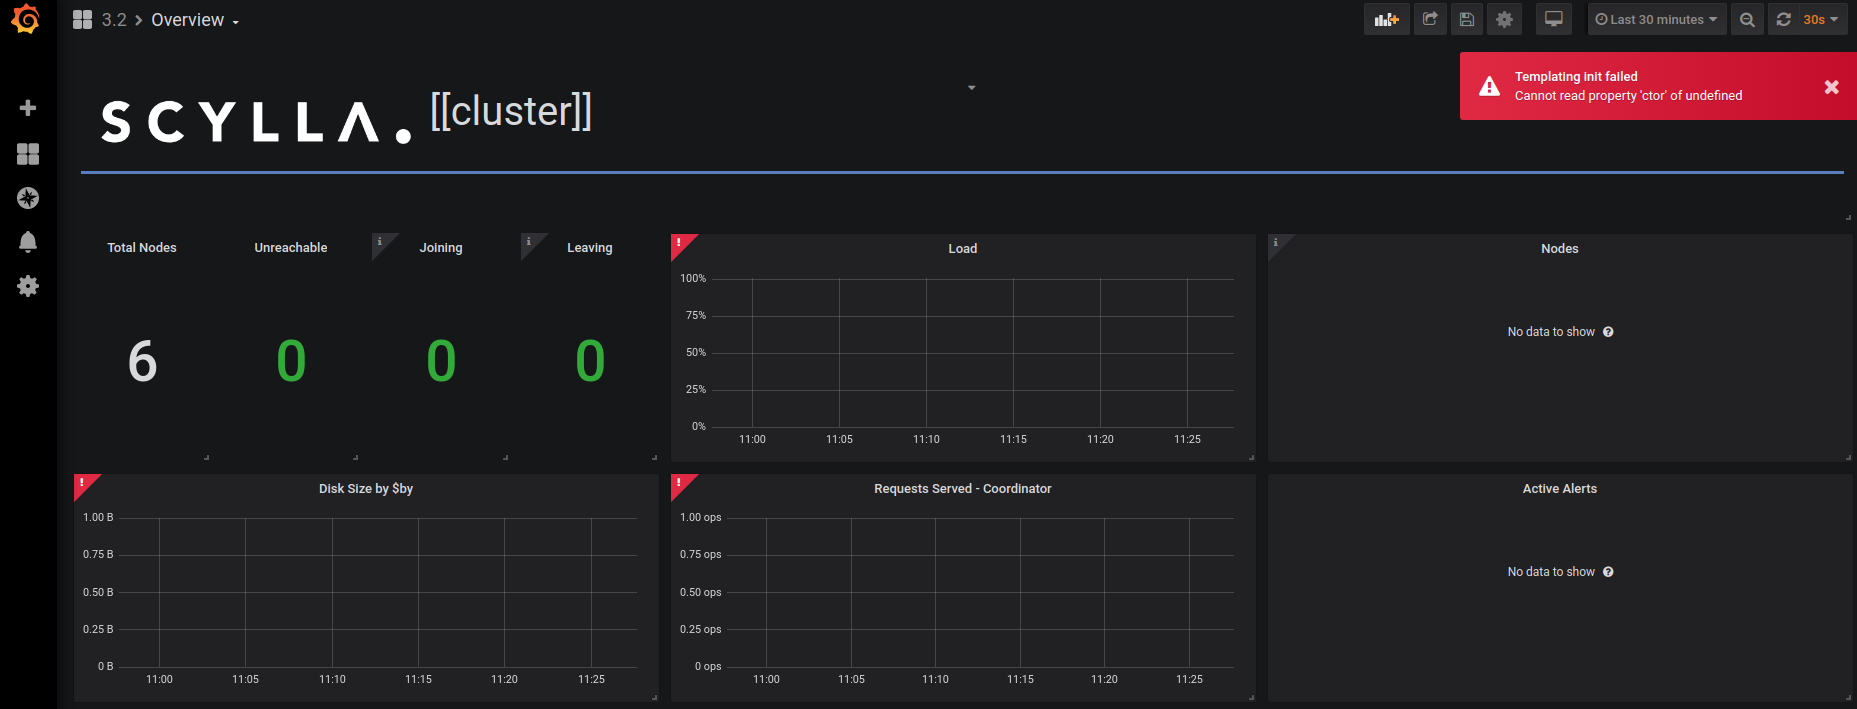Open the Total Nodes panel title

142,248
